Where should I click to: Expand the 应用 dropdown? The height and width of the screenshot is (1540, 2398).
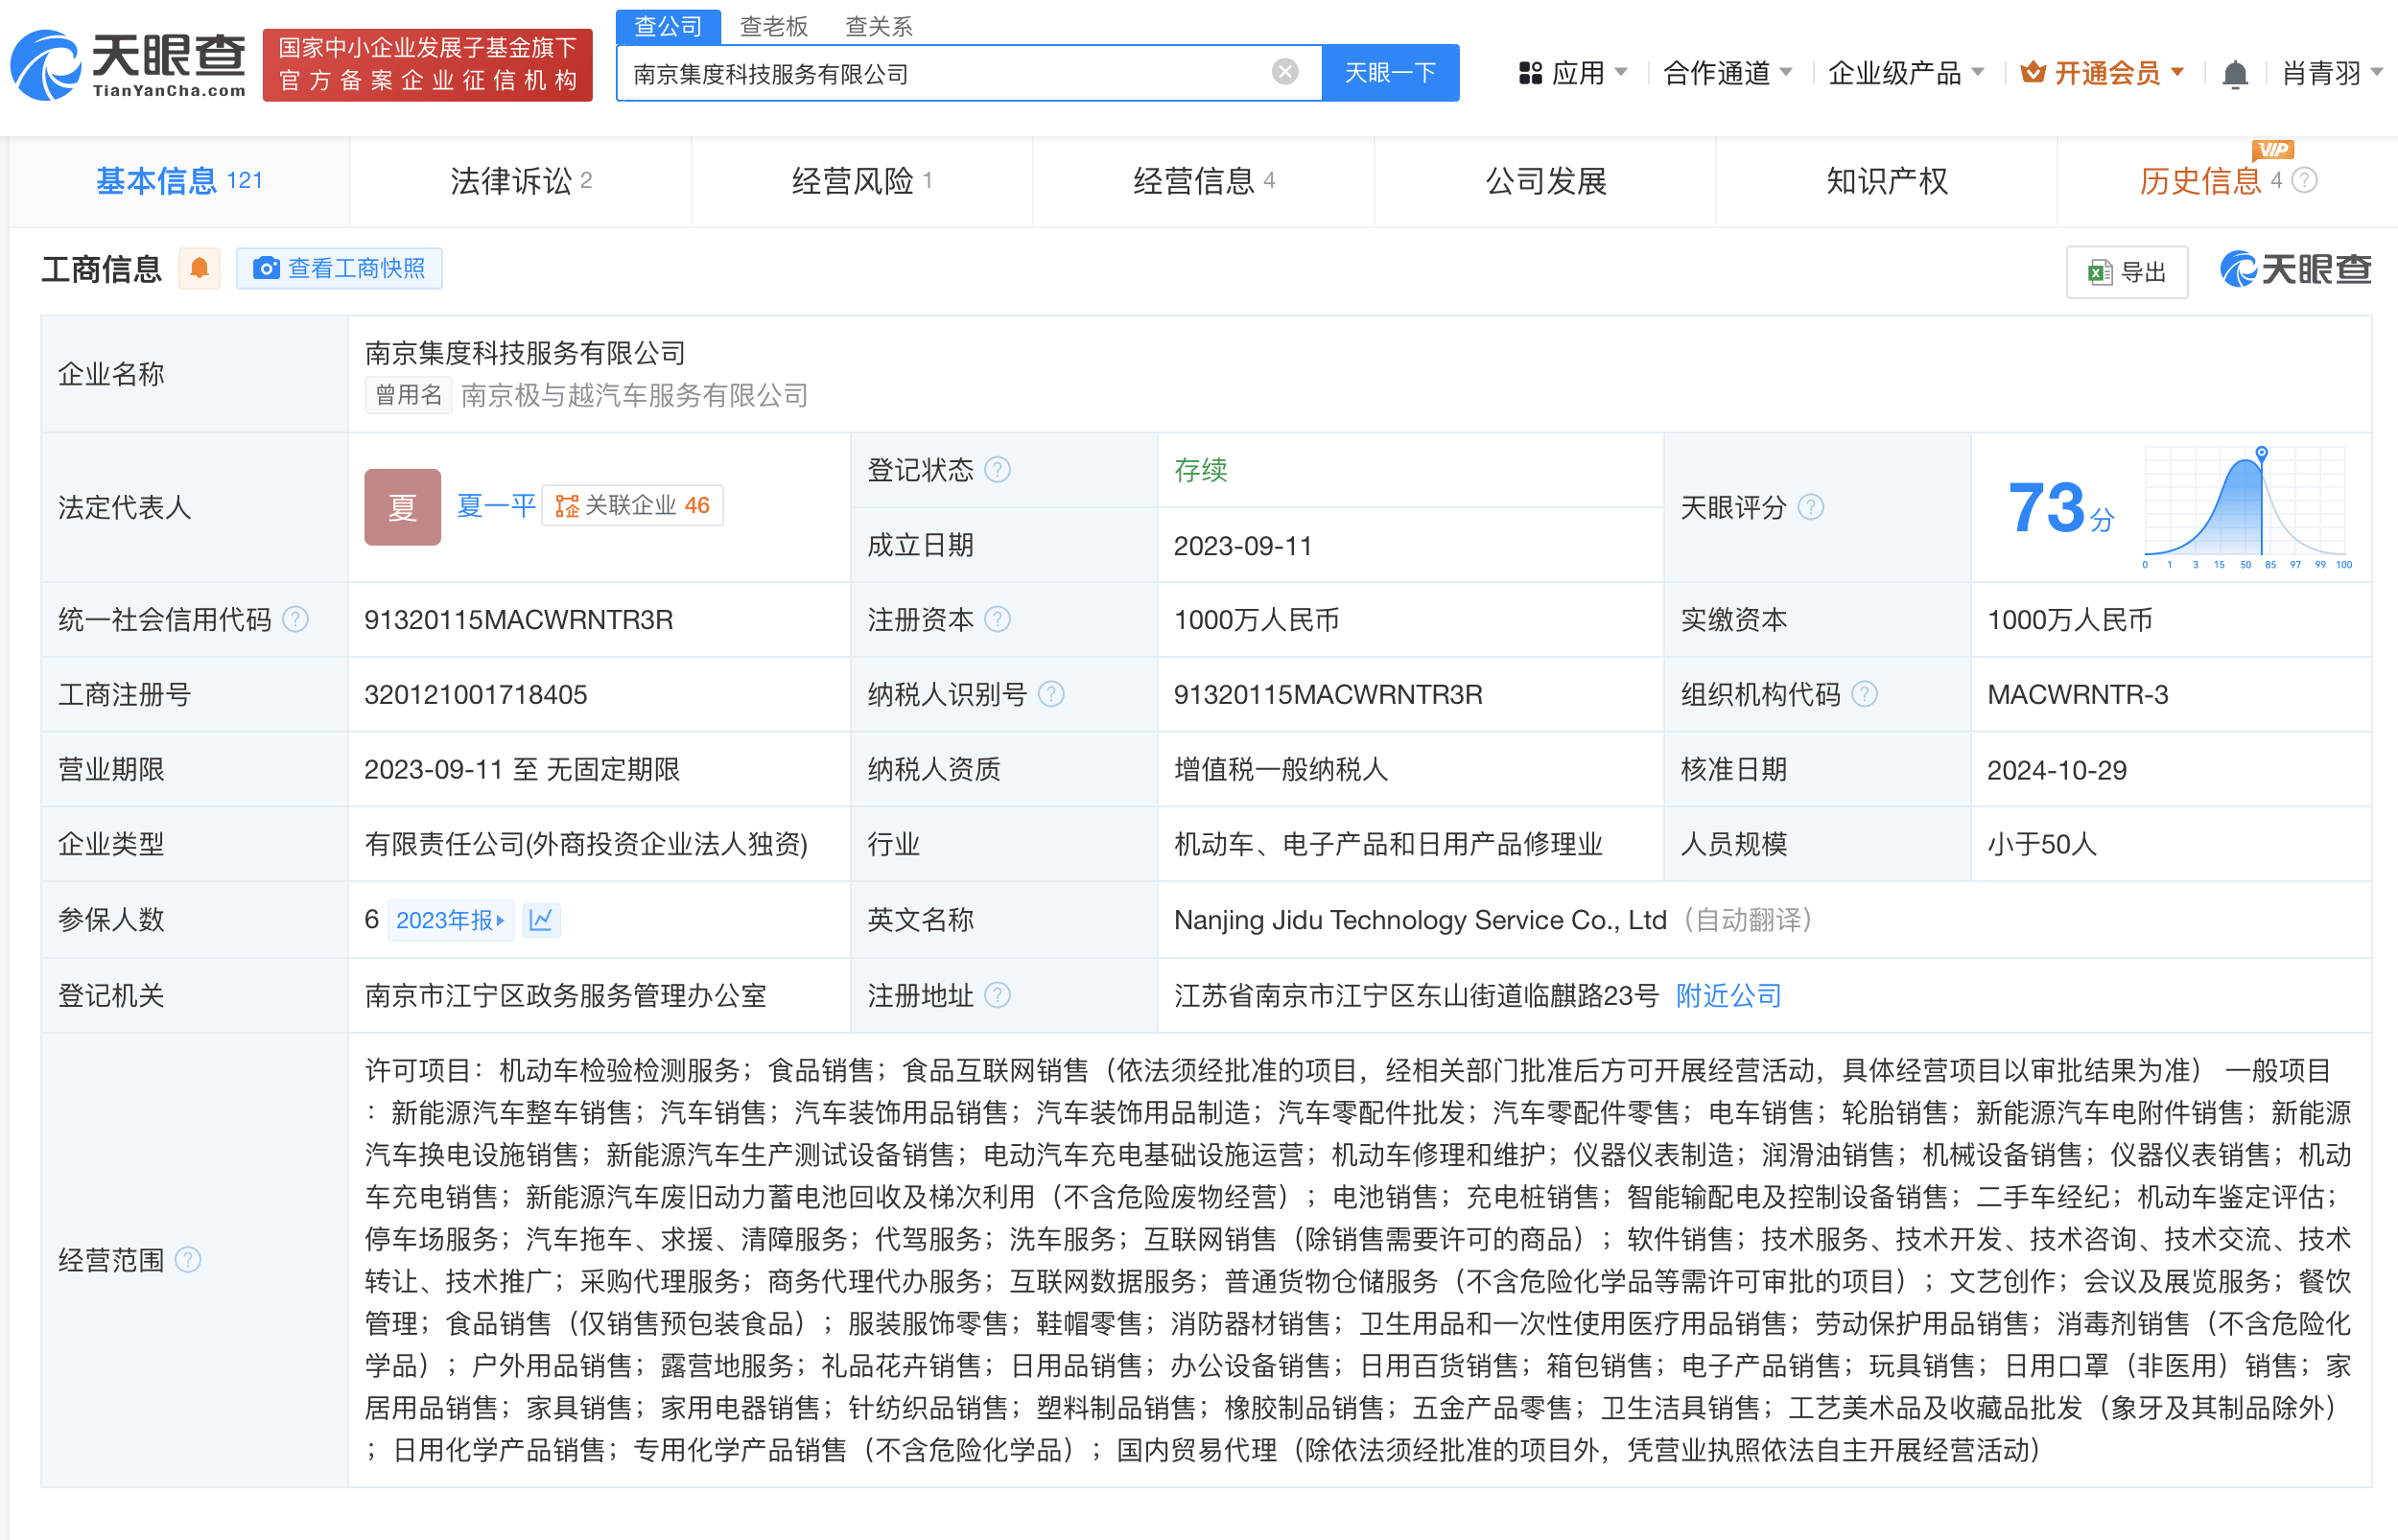click(1573, 73)
